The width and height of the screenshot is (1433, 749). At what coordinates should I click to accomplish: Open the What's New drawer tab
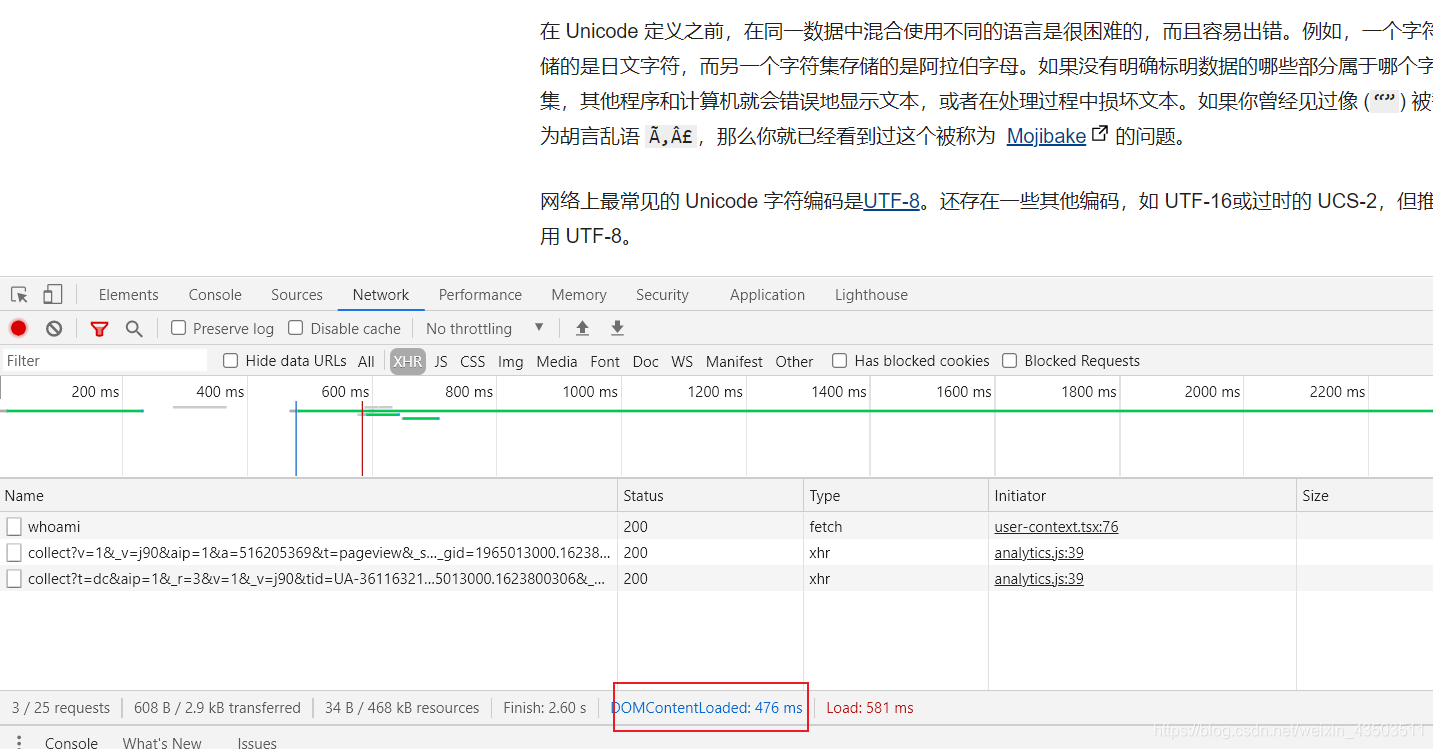[x=162, y=743]
